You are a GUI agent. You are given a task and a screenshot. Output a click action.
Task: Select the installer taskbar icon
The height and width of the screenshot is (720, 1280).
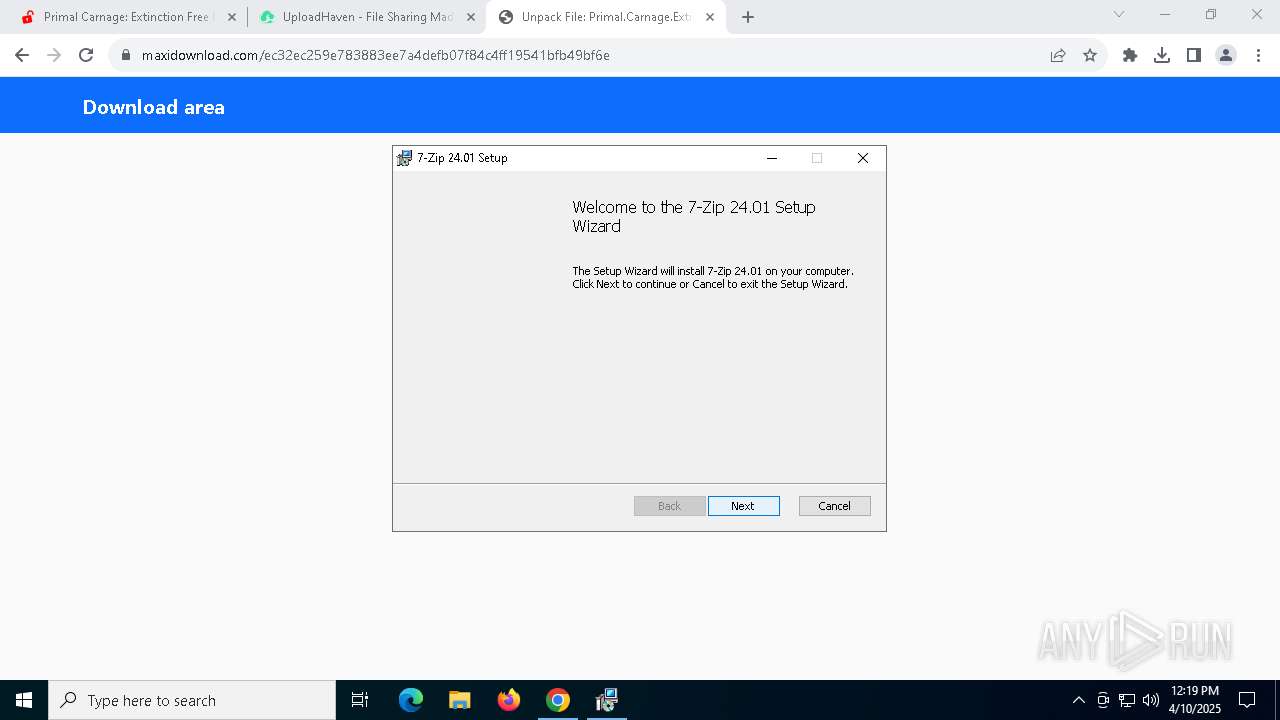pos(606,700)
